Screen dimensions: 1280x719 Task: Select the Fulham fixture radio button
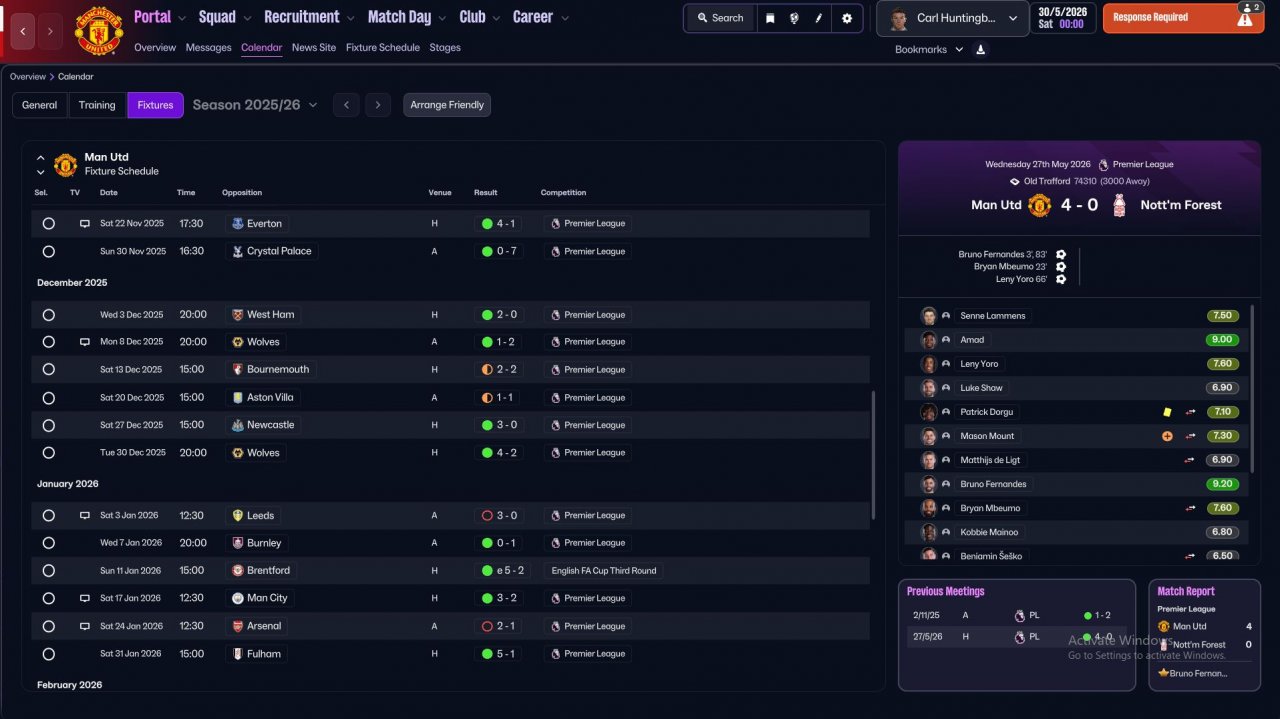[48, 654]
